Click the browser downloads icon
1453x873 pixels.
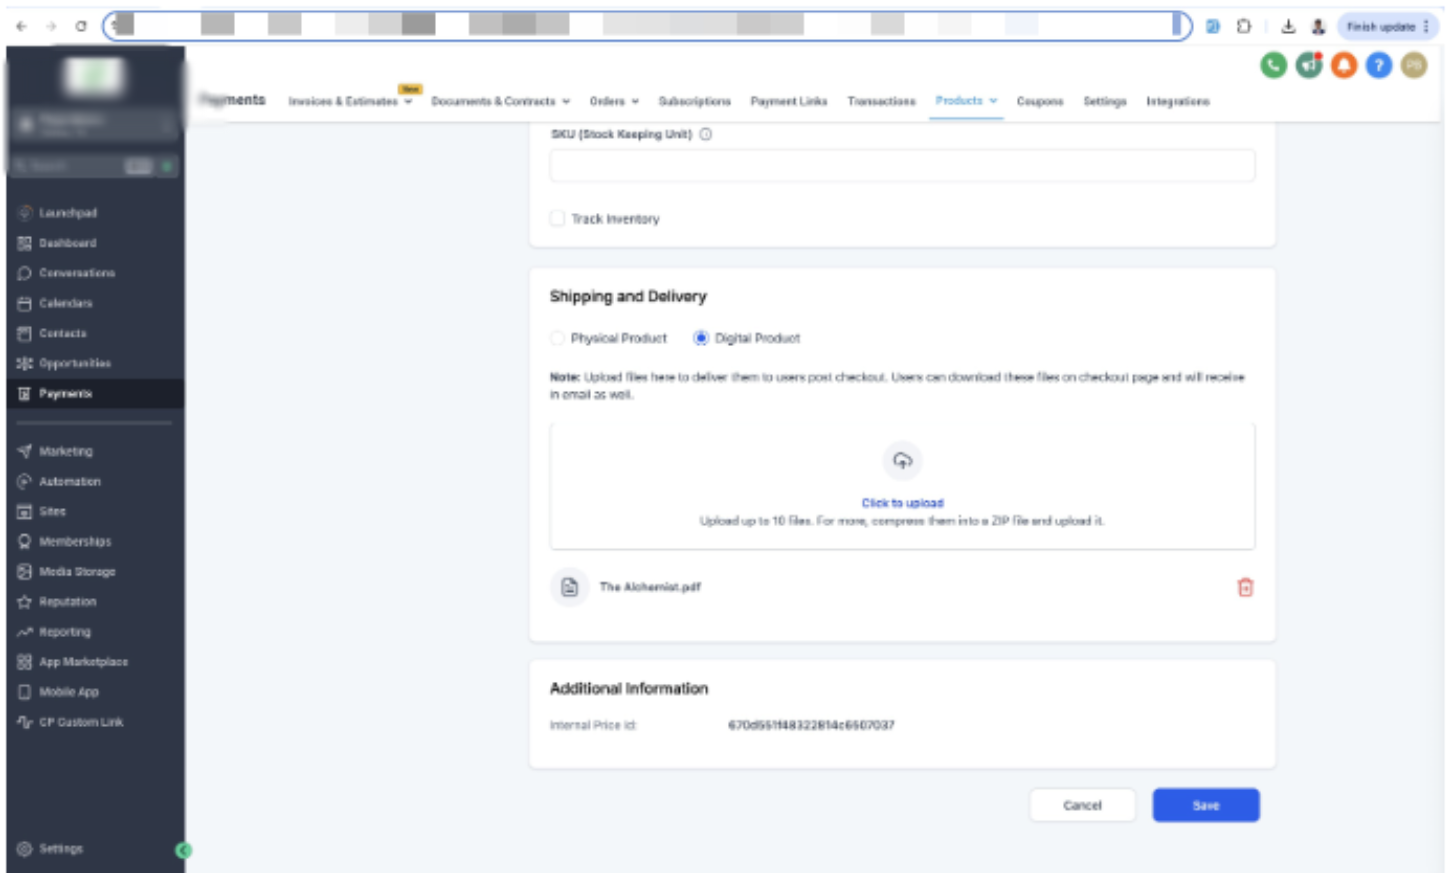[x=1288, y=26]
